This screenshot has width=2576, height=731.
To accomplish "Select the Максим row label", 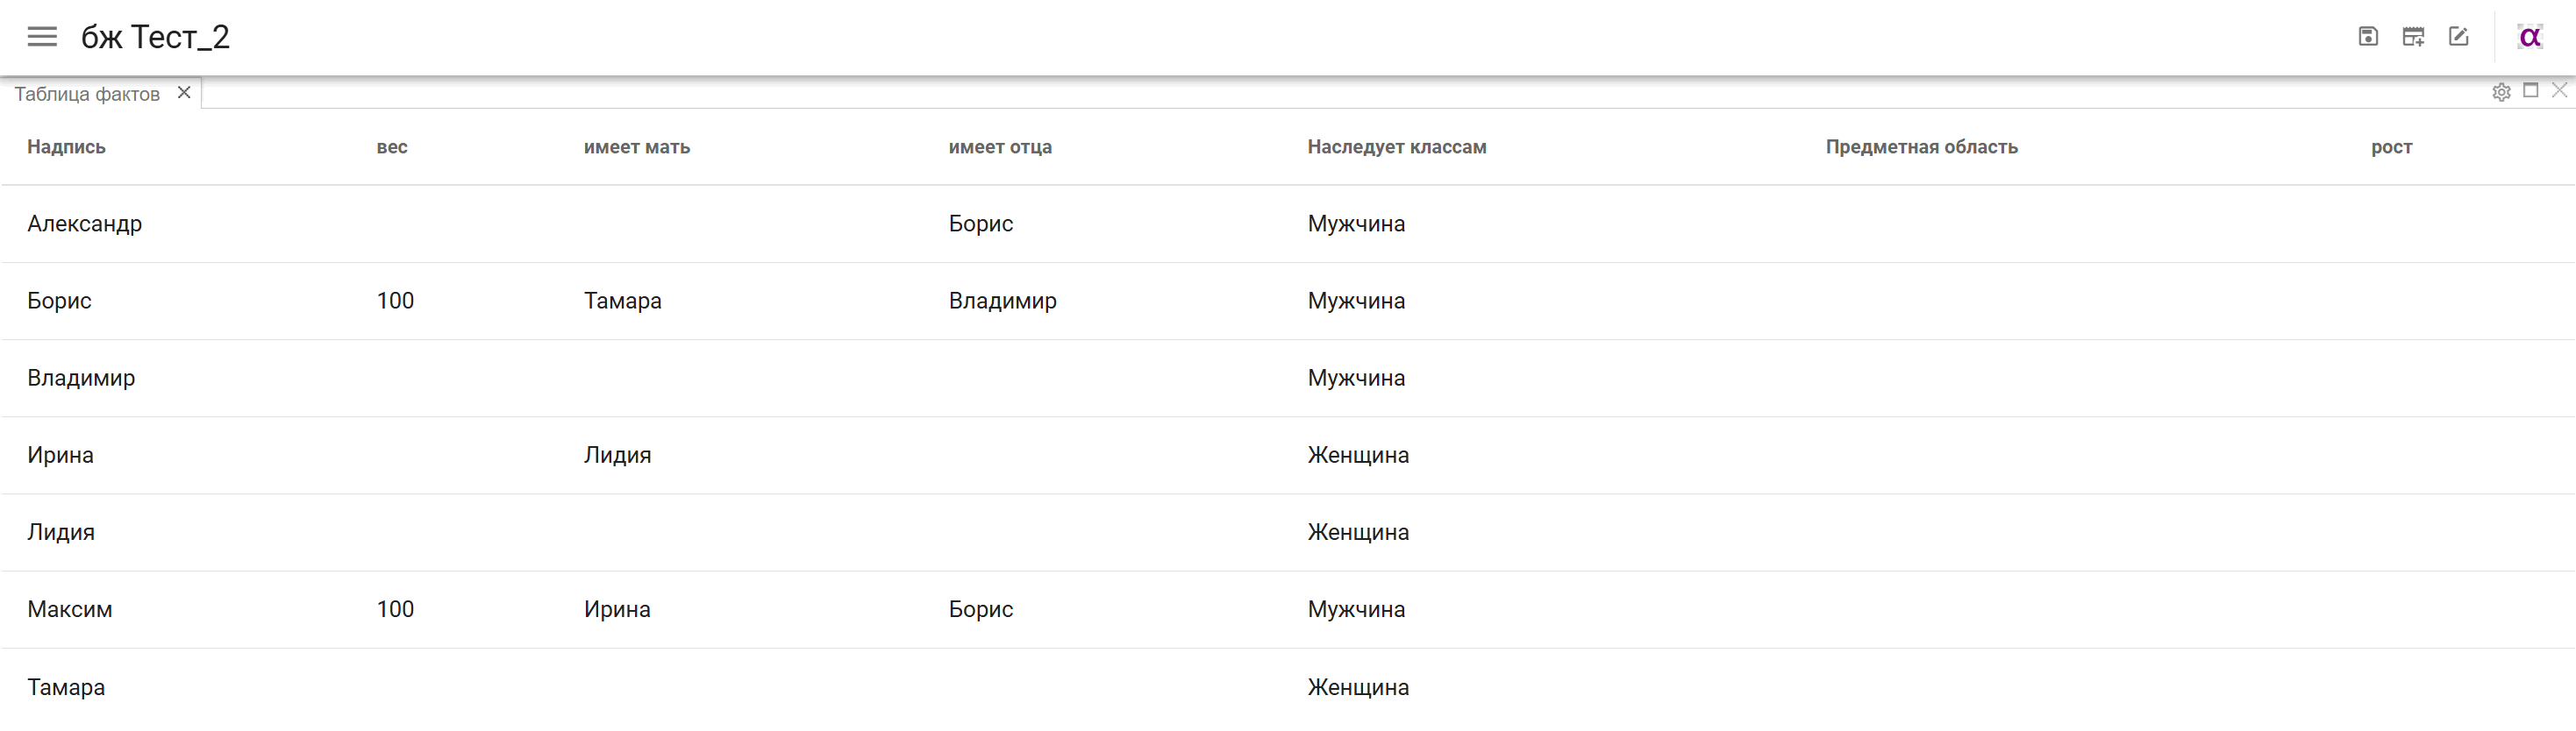I will pos(70,609).
